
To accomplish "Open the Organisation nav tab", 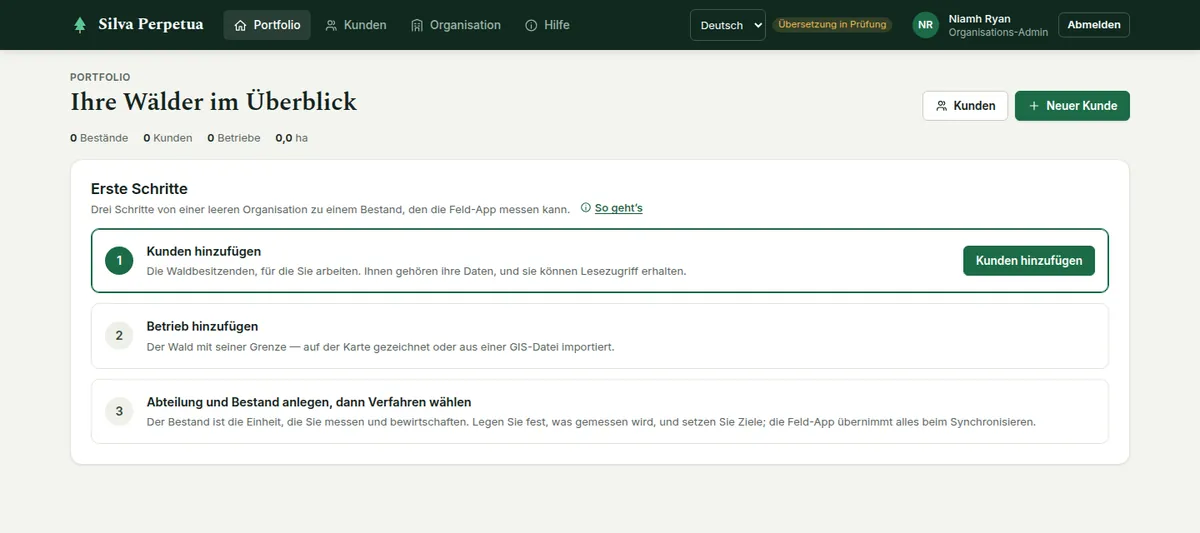I will 456,25.
